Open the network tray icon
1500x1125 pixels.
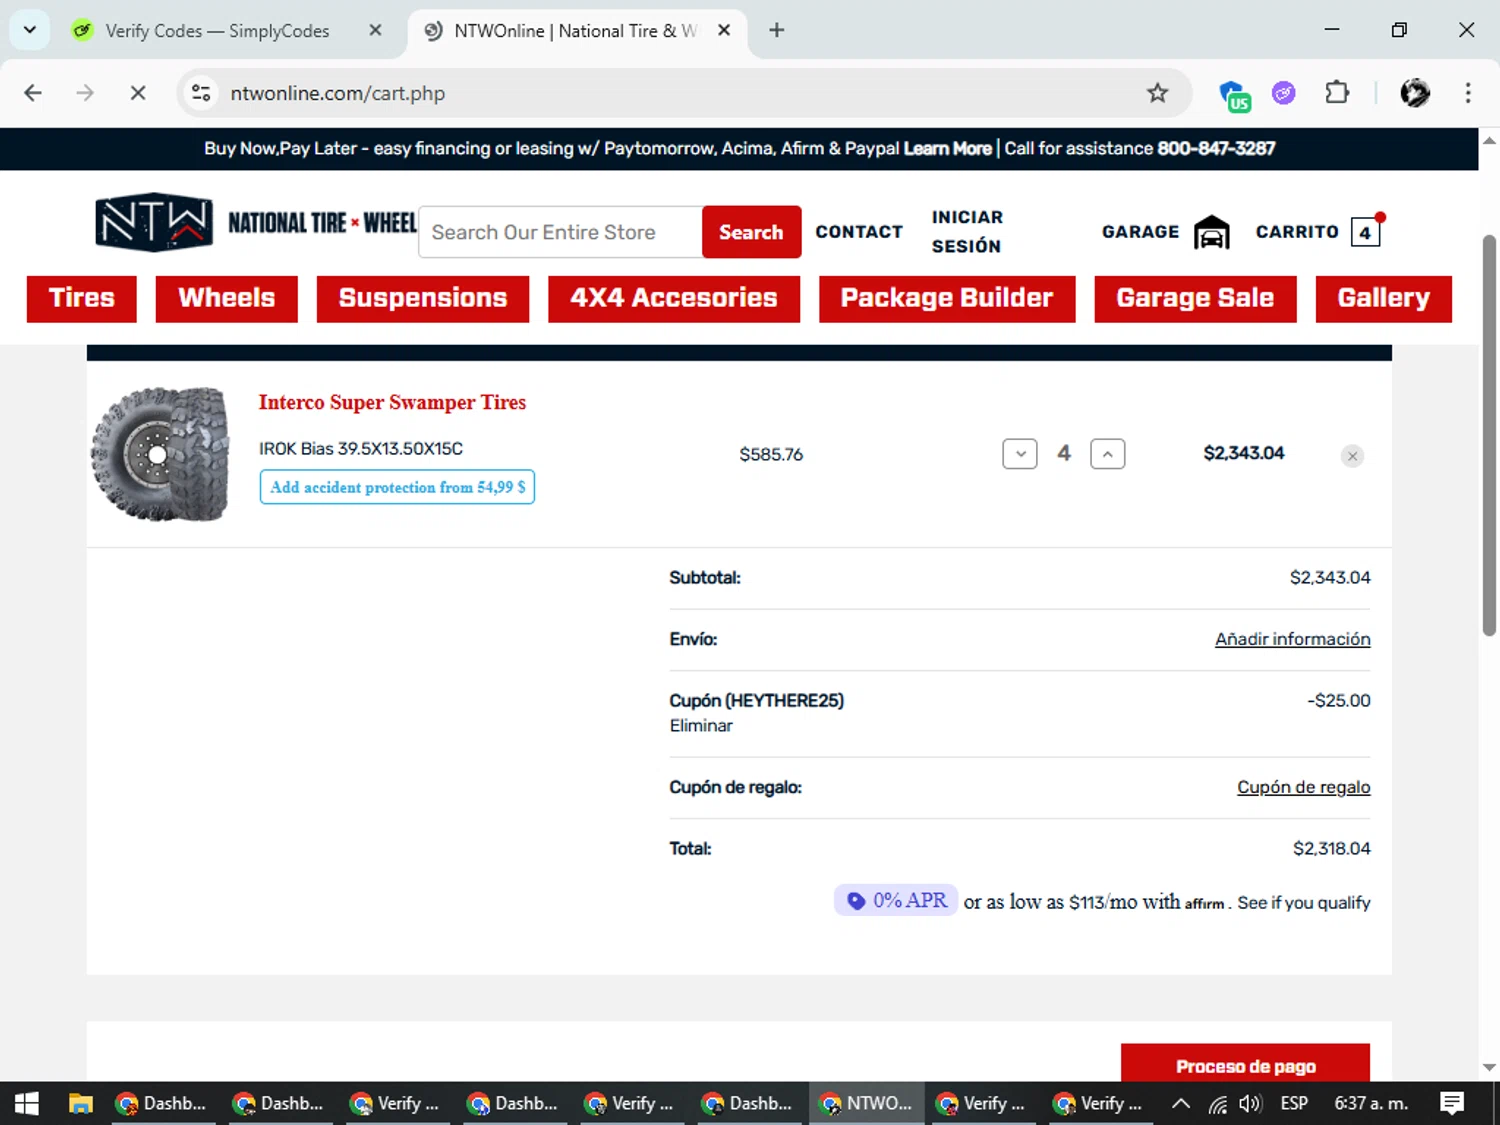(x=1217, y=1104)
